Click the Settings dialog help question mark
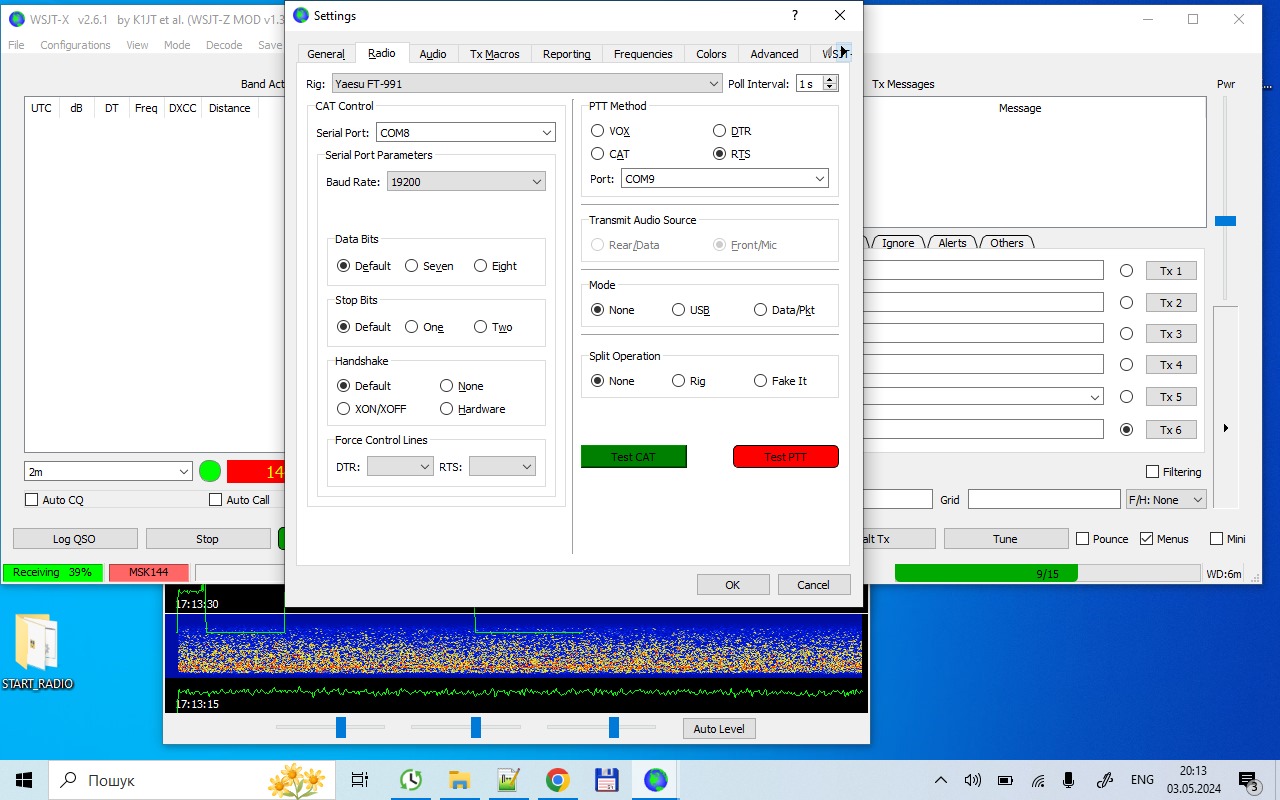 pyautogui.click(x=795, y=15)
